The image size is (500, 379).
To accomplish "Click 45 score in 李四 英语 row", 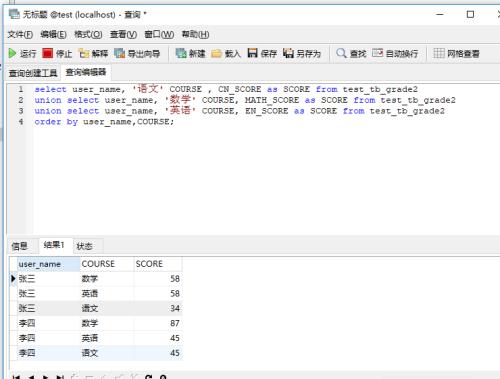I will [158, 338].
